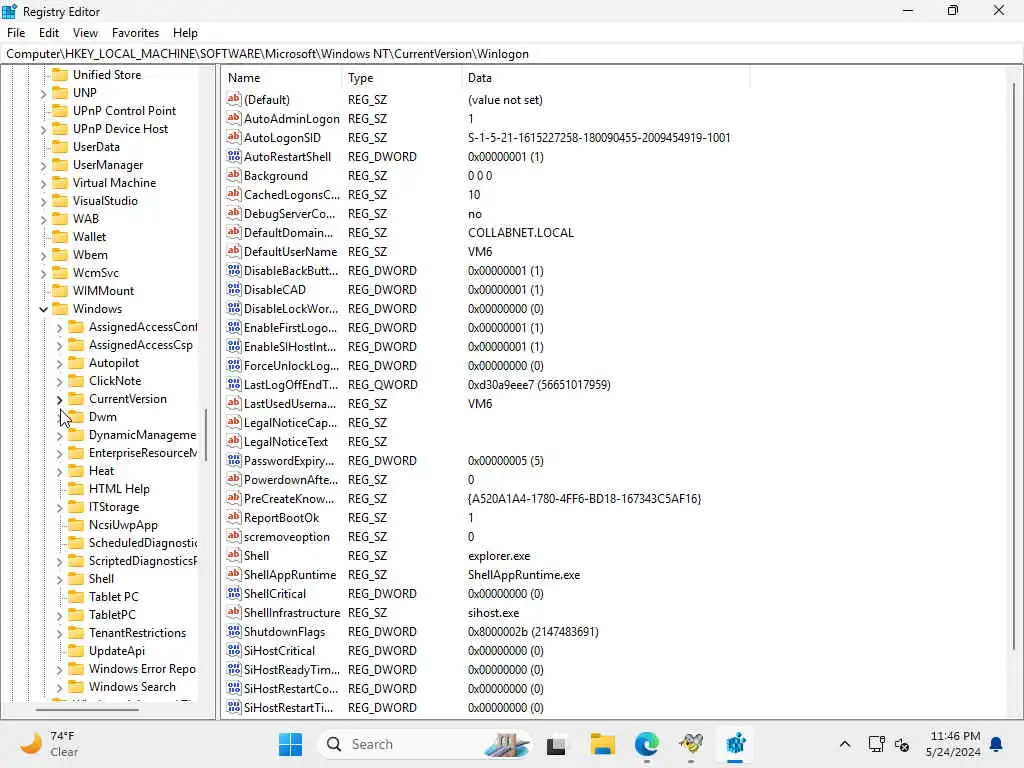The width and height of the screenshot is (1024, 768).
Task: Open the Help menu
Action: (185, 33)
